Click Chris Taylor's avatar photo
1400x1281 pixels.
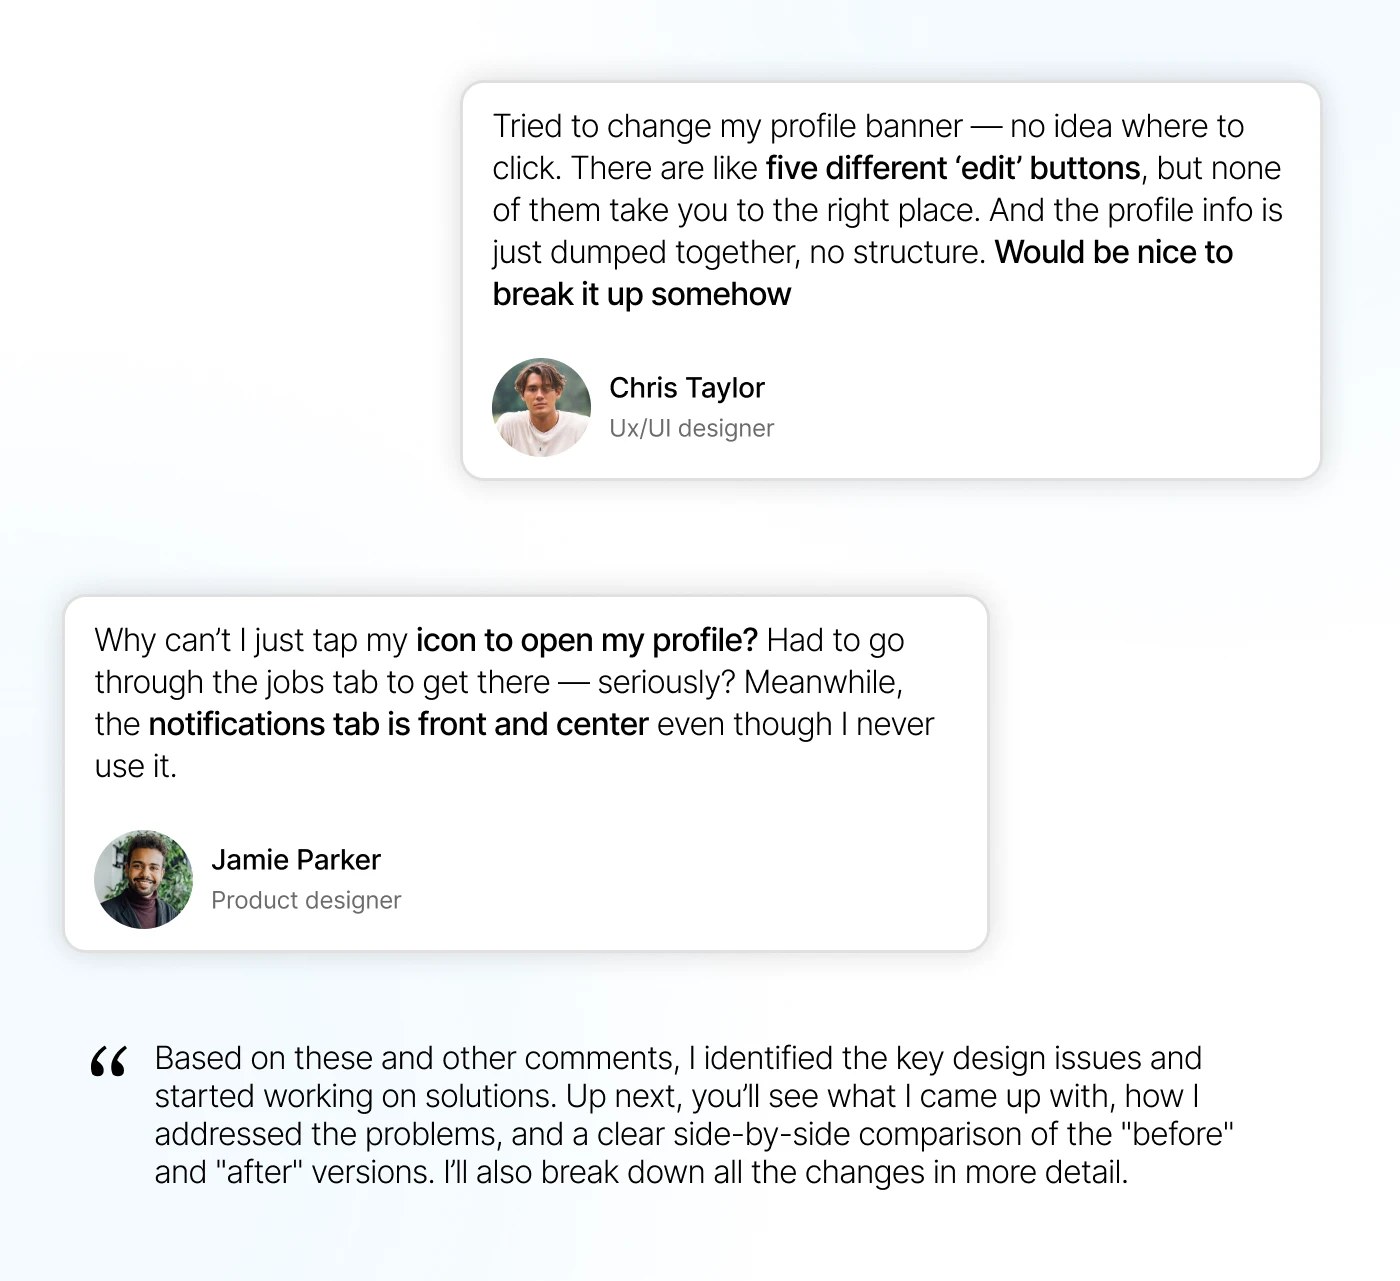click(541, 408)
